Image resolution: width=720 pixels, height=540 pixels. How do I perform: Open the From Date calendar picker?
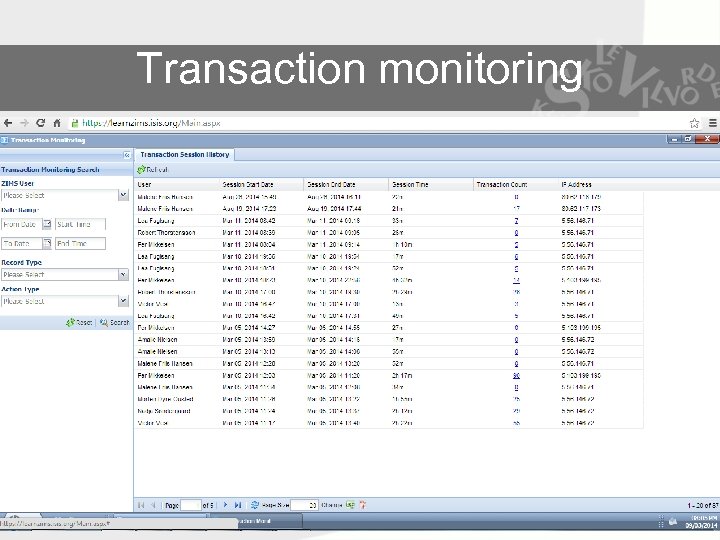(x=47, y=224)
